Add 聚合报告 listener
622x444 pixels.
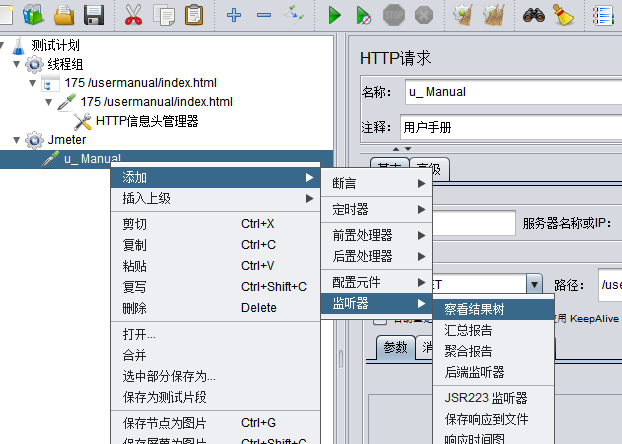click(x=493, y=351)
